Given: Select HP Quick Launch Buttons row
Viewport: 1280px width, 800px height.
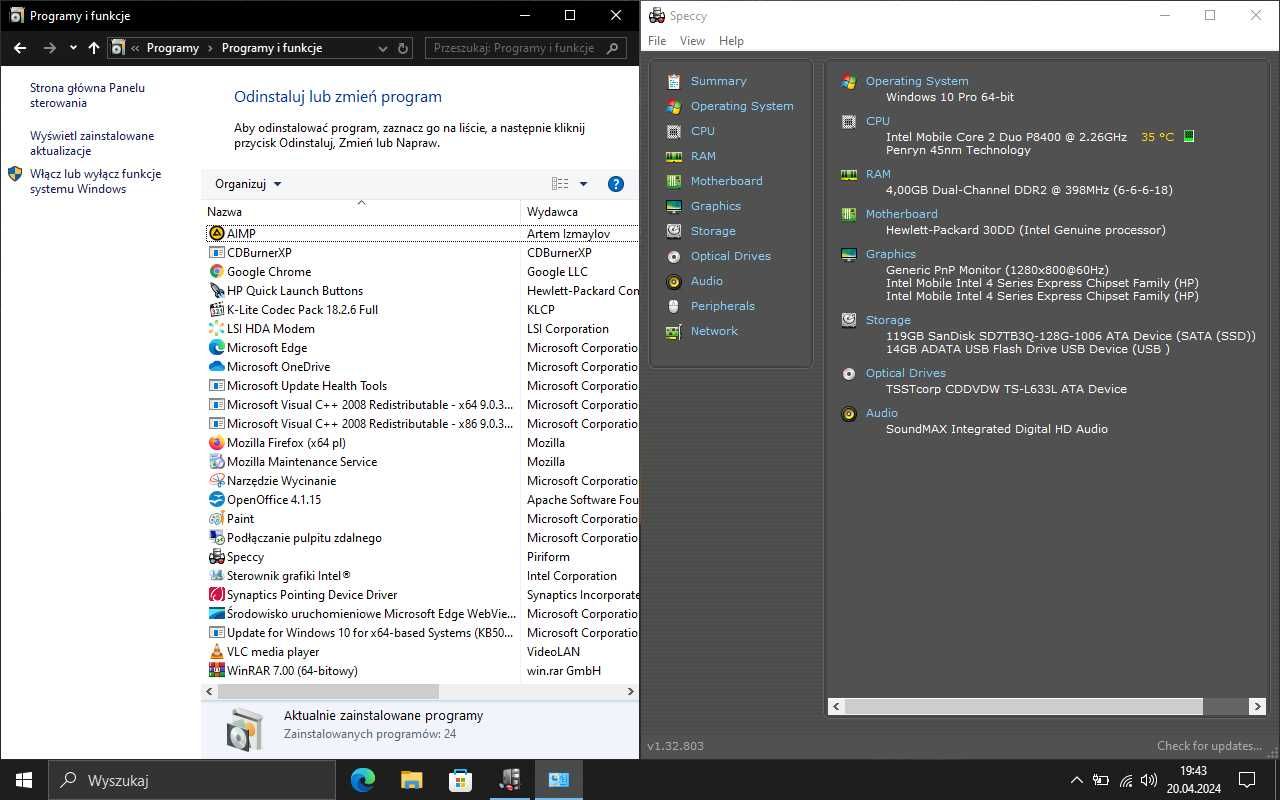Looking at the screenshot, I should (x=420, y=290).
